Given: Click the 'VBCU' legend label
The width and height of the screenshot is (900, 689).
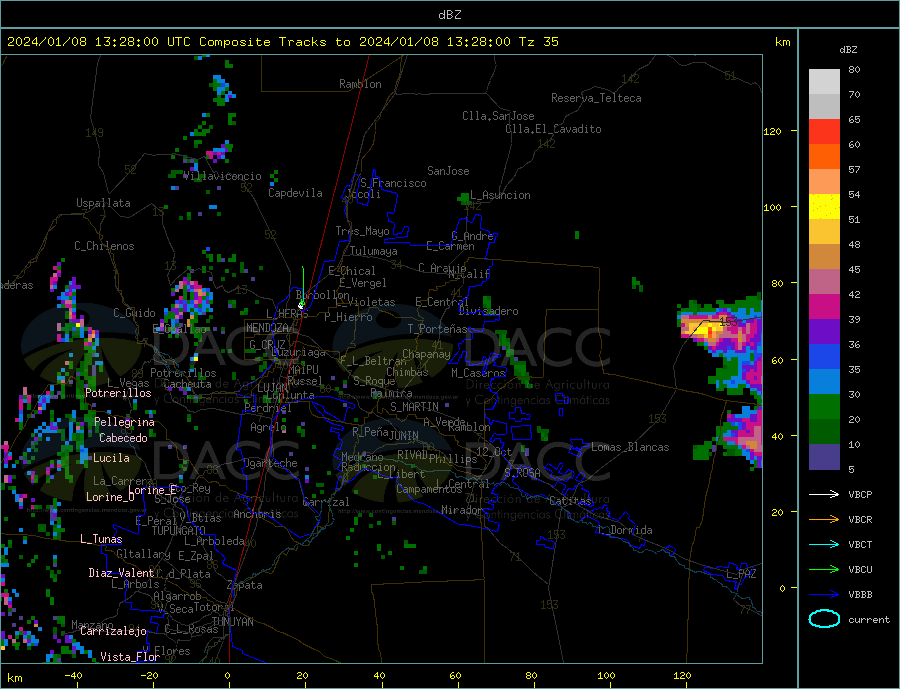Looking at the screenshot, I should [860, 570].
